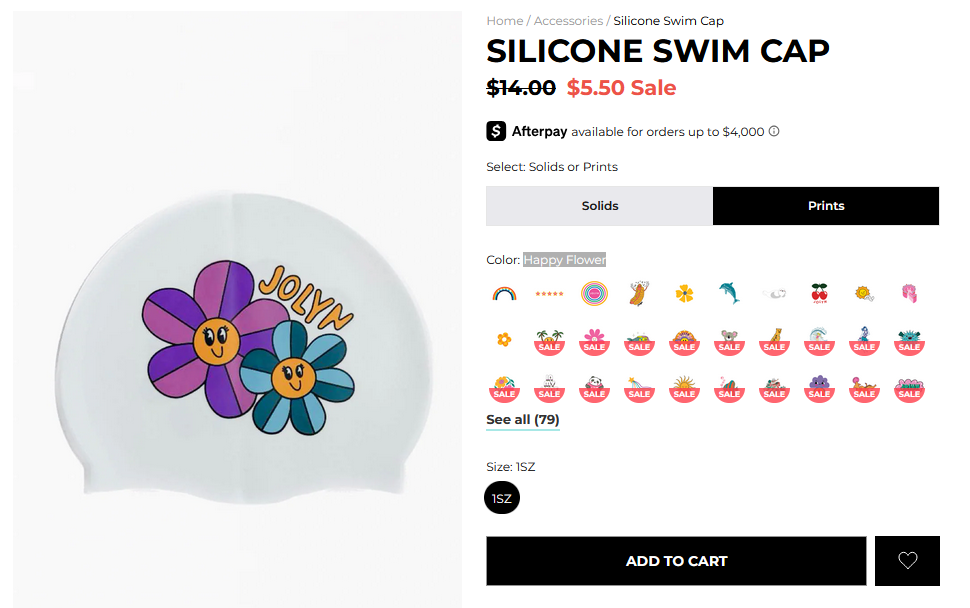Expand See all (79) colors
970x608 pixels.
[522, 420]
